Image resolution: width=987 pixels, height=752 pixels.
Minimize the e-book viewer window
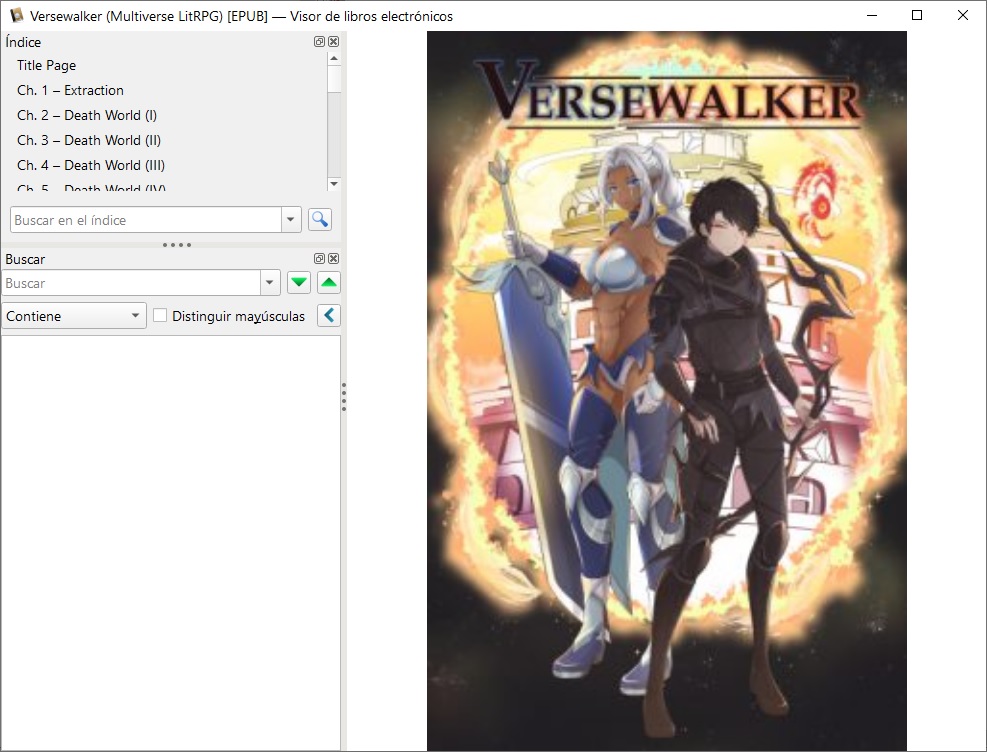[x=872, y=15]
